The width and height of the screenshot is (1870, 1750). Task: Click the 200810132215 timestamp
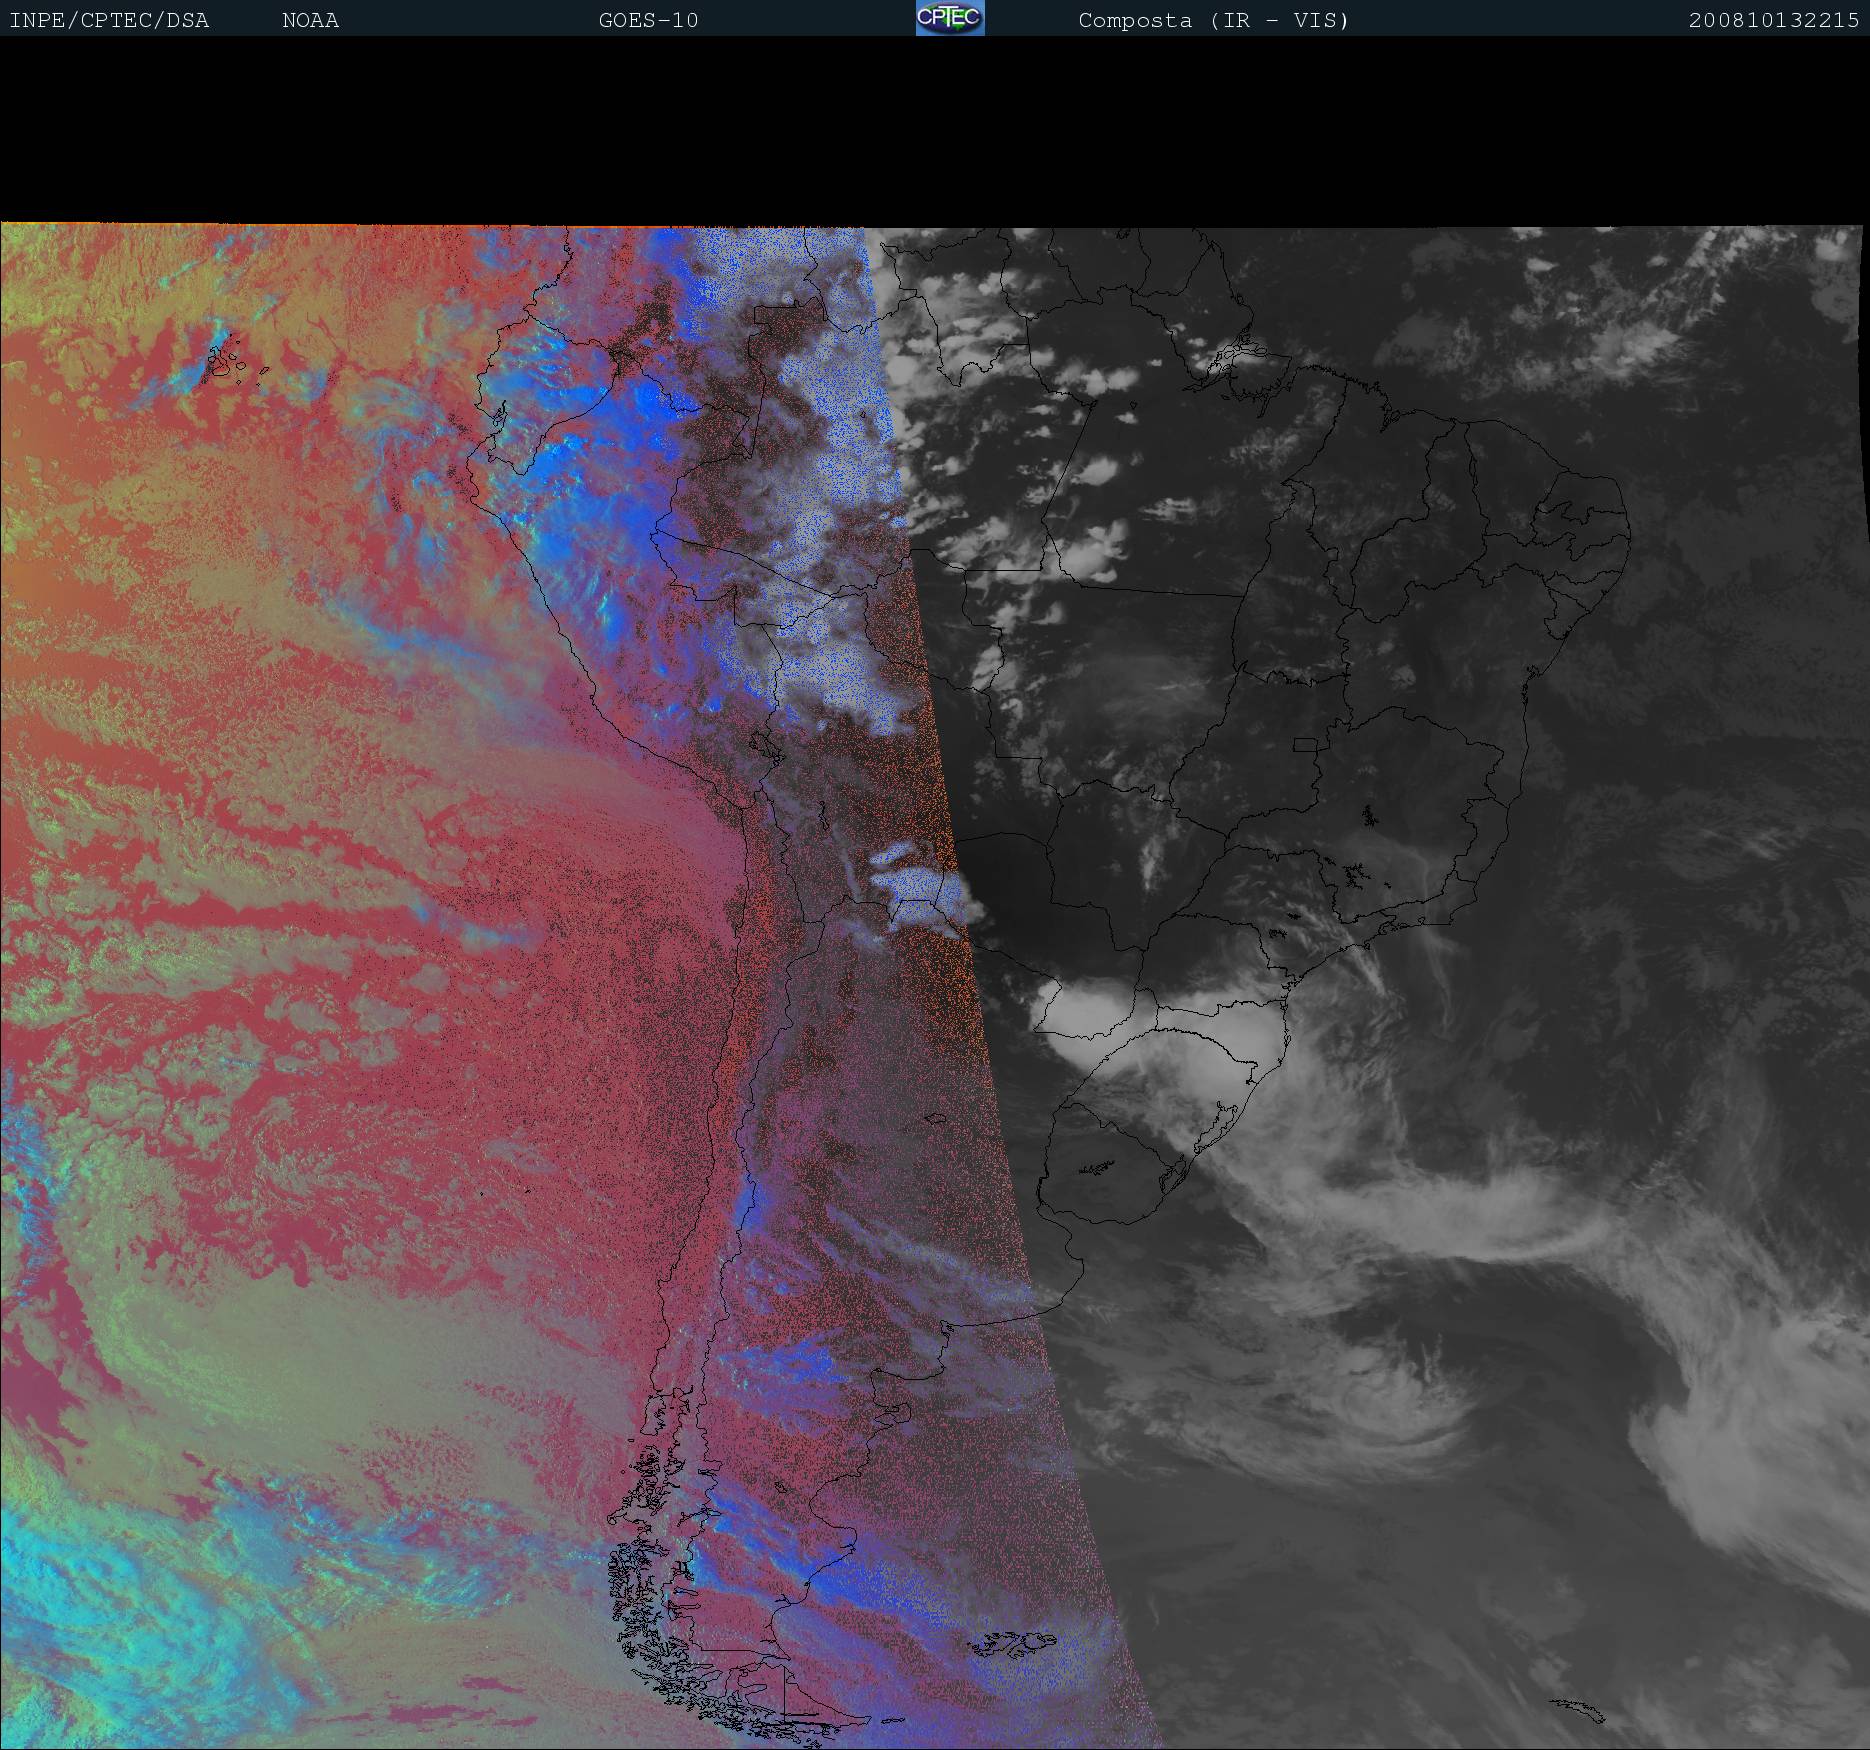click(1773, 20)
